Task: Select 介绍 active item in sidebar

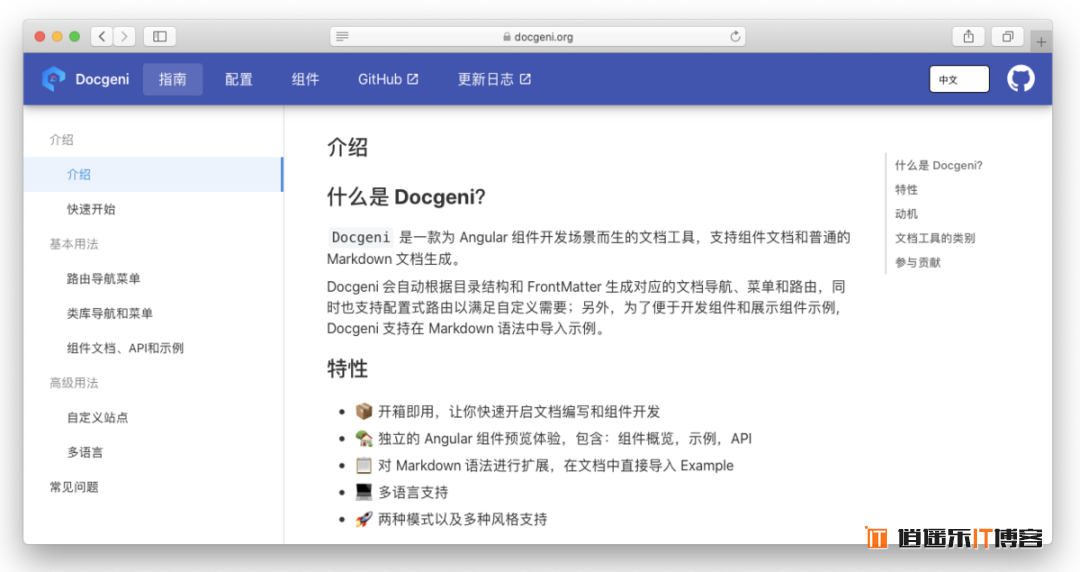Action: [153, 174]
